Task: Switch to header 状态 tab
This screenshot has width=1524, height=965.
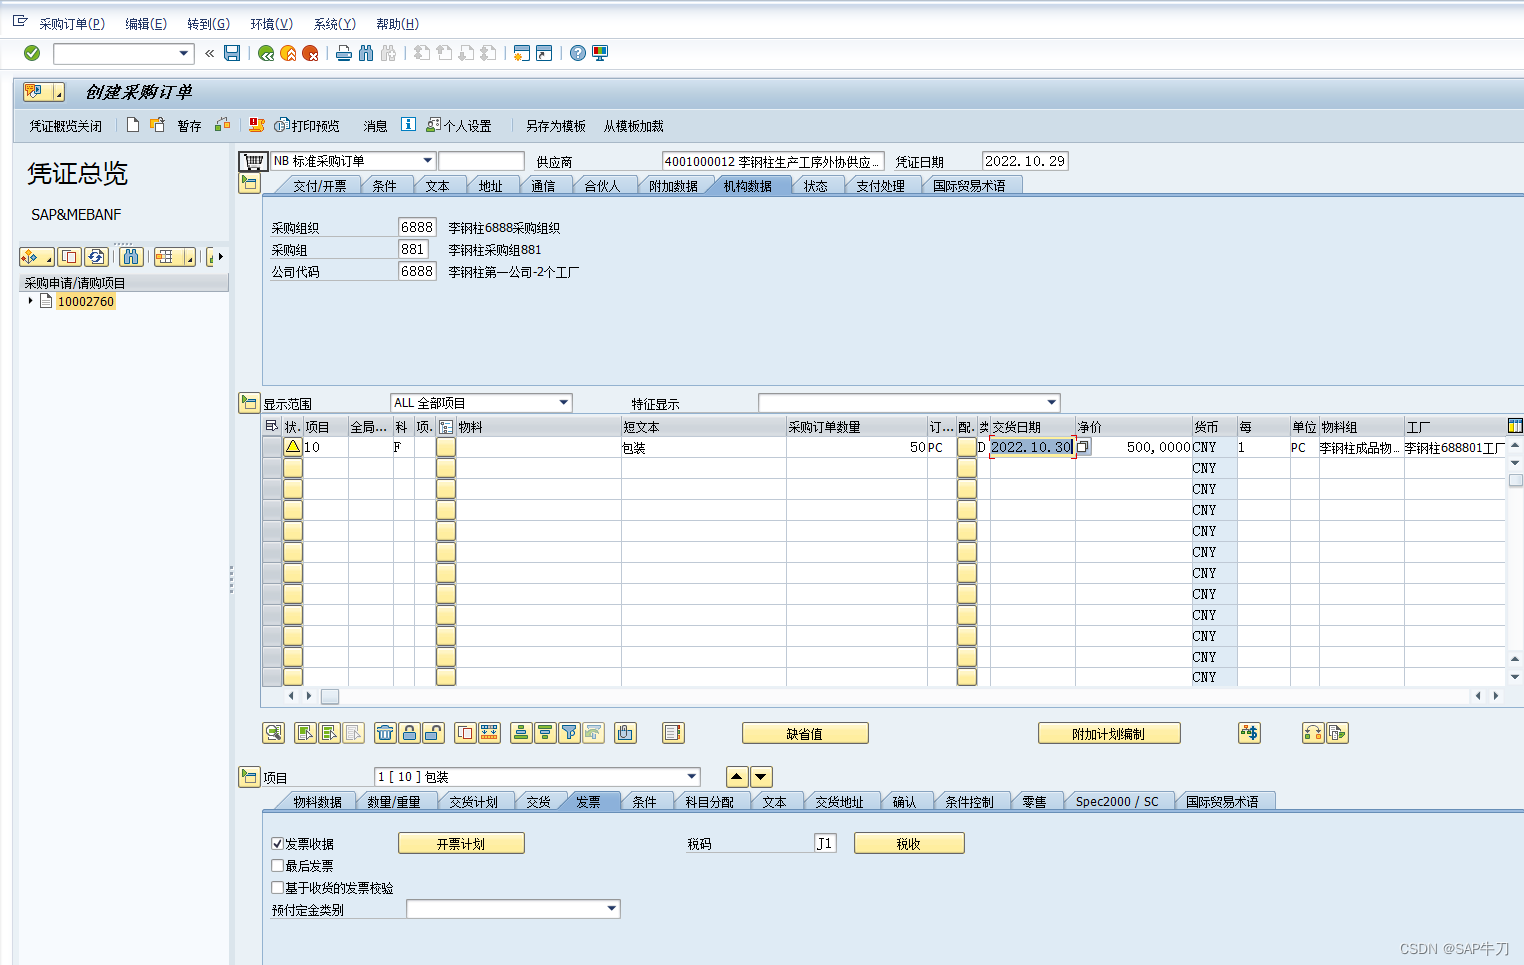Action: coord(816,186)
